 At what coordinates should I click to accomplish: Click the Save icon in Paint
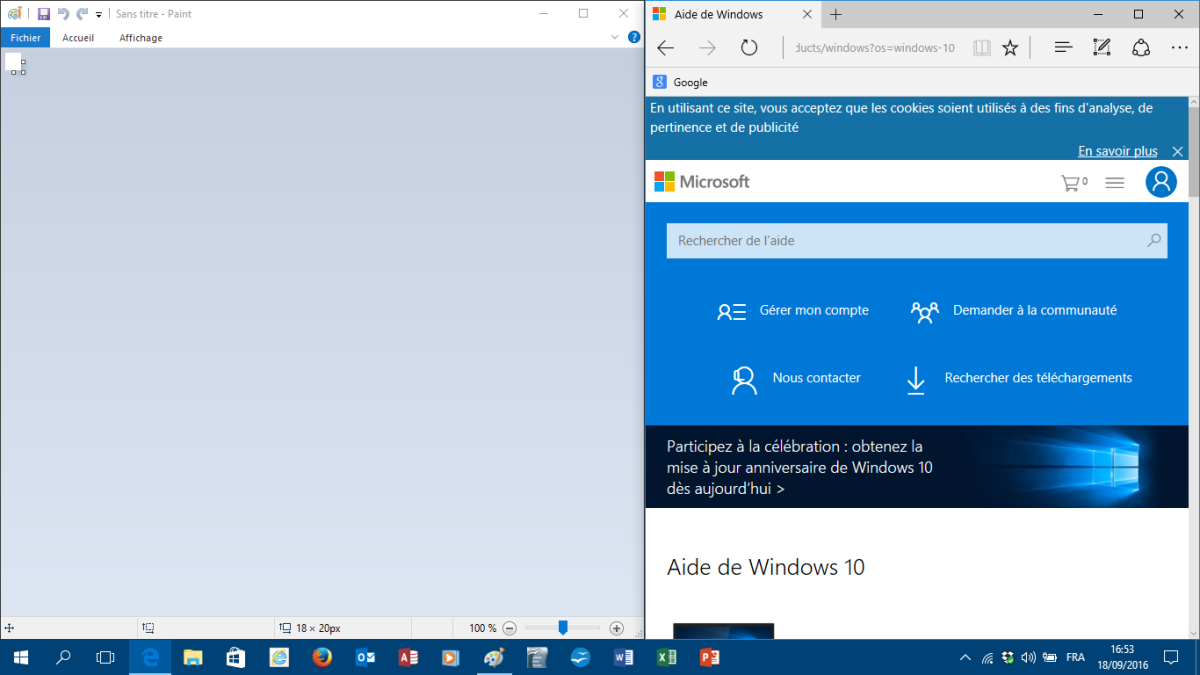pyautogui.click(x=44, y=14)
